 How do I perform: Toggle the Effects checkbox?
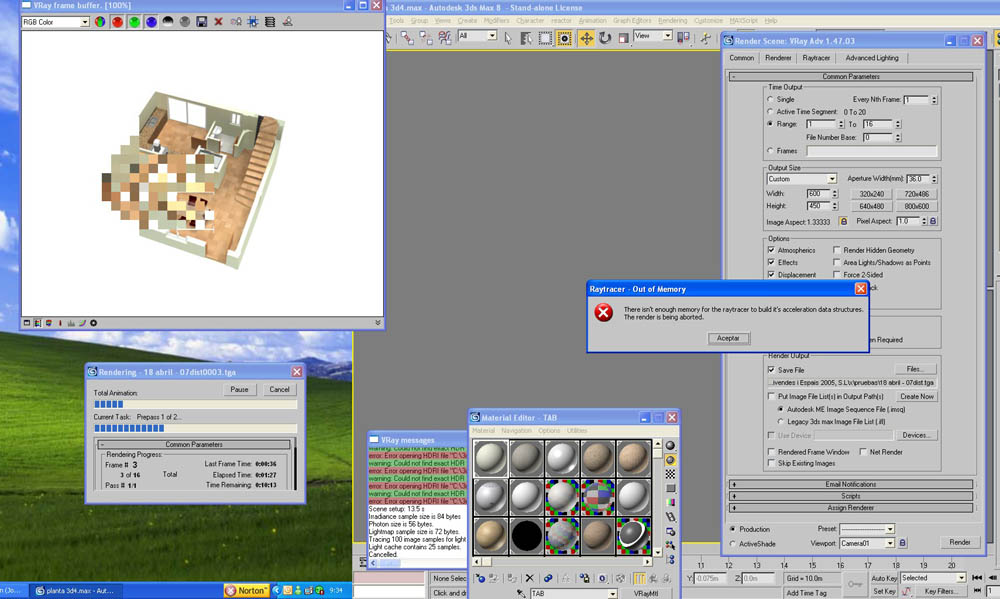771,262
